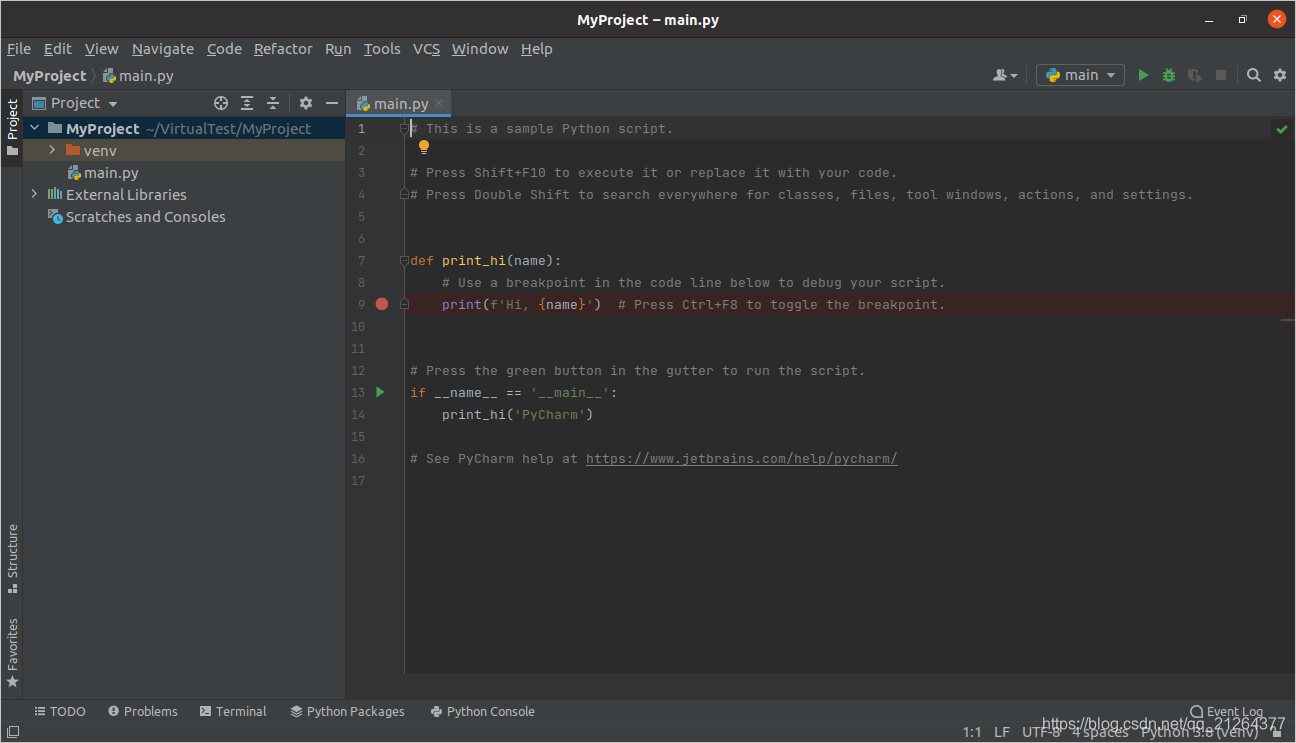Screen dimensions: 1296x743
Task: Collapse the MyProject tree node
Action: point(33,128)
